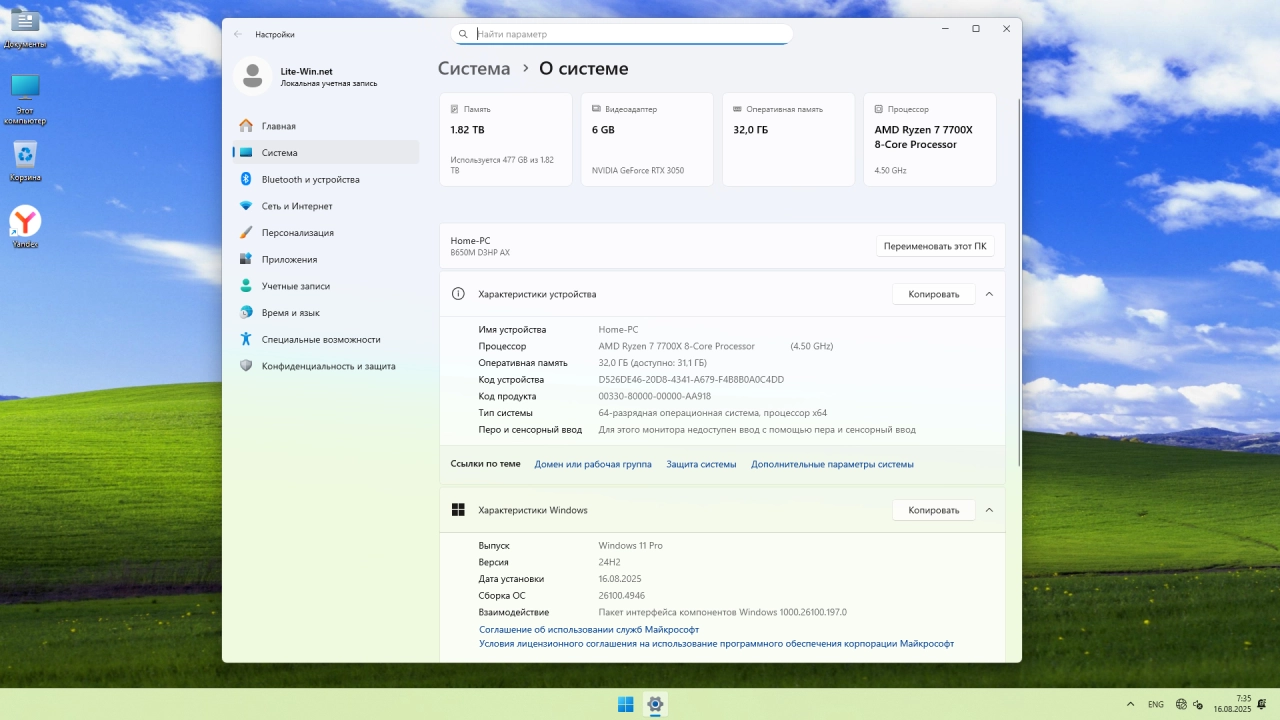
Task: Click the Lite-Win.net user avatar
Action: click(252, 76)
